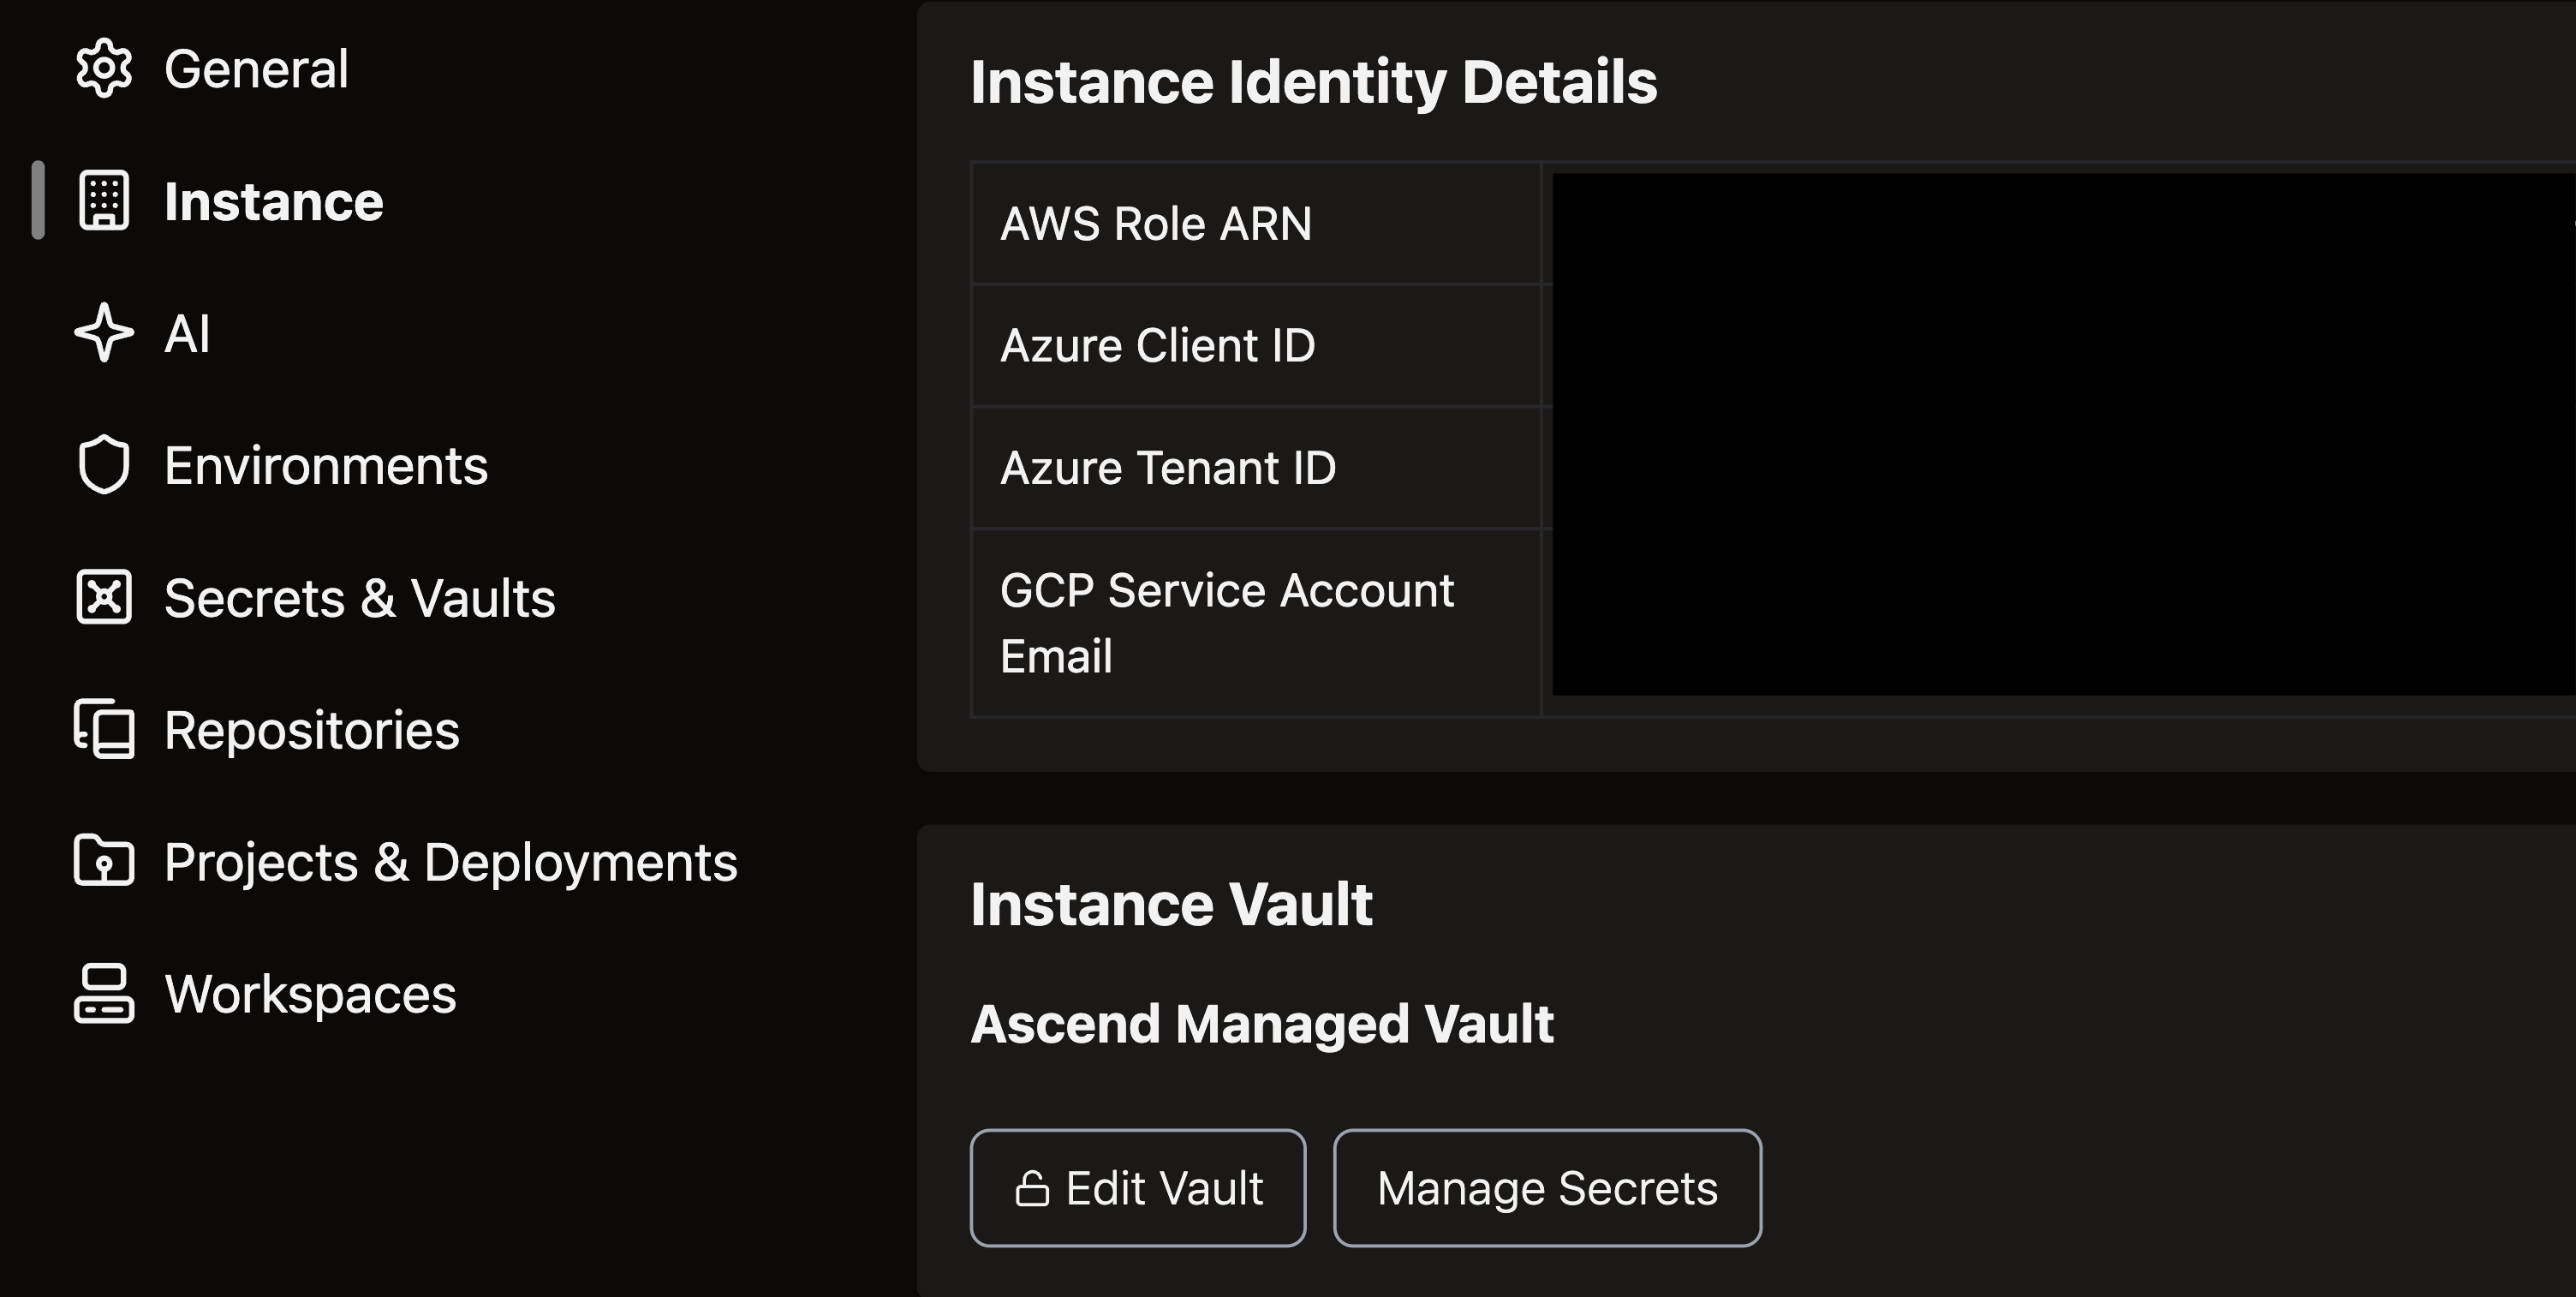Click the General gear icon

pos(104,68)
